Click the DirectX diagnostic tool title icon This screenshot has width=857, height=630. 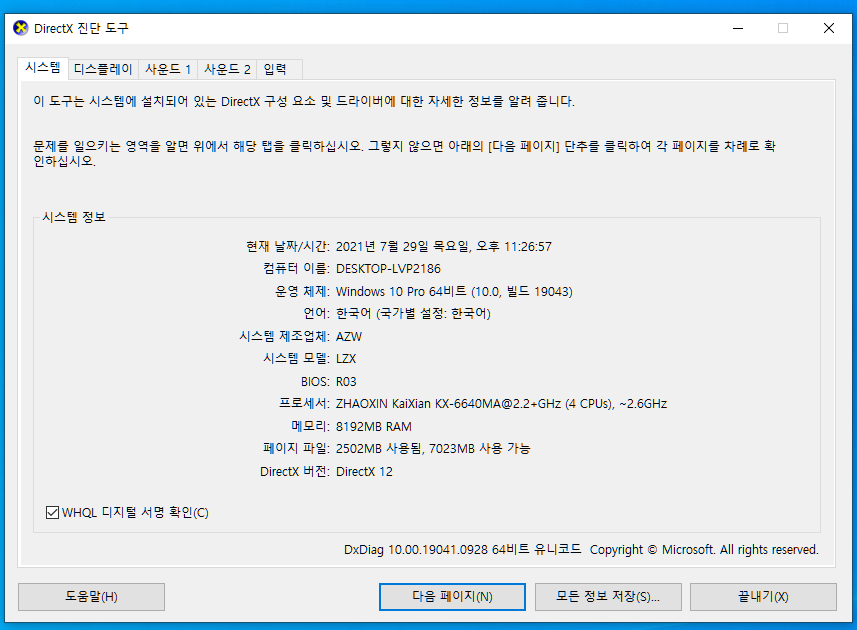coord(21,28)
